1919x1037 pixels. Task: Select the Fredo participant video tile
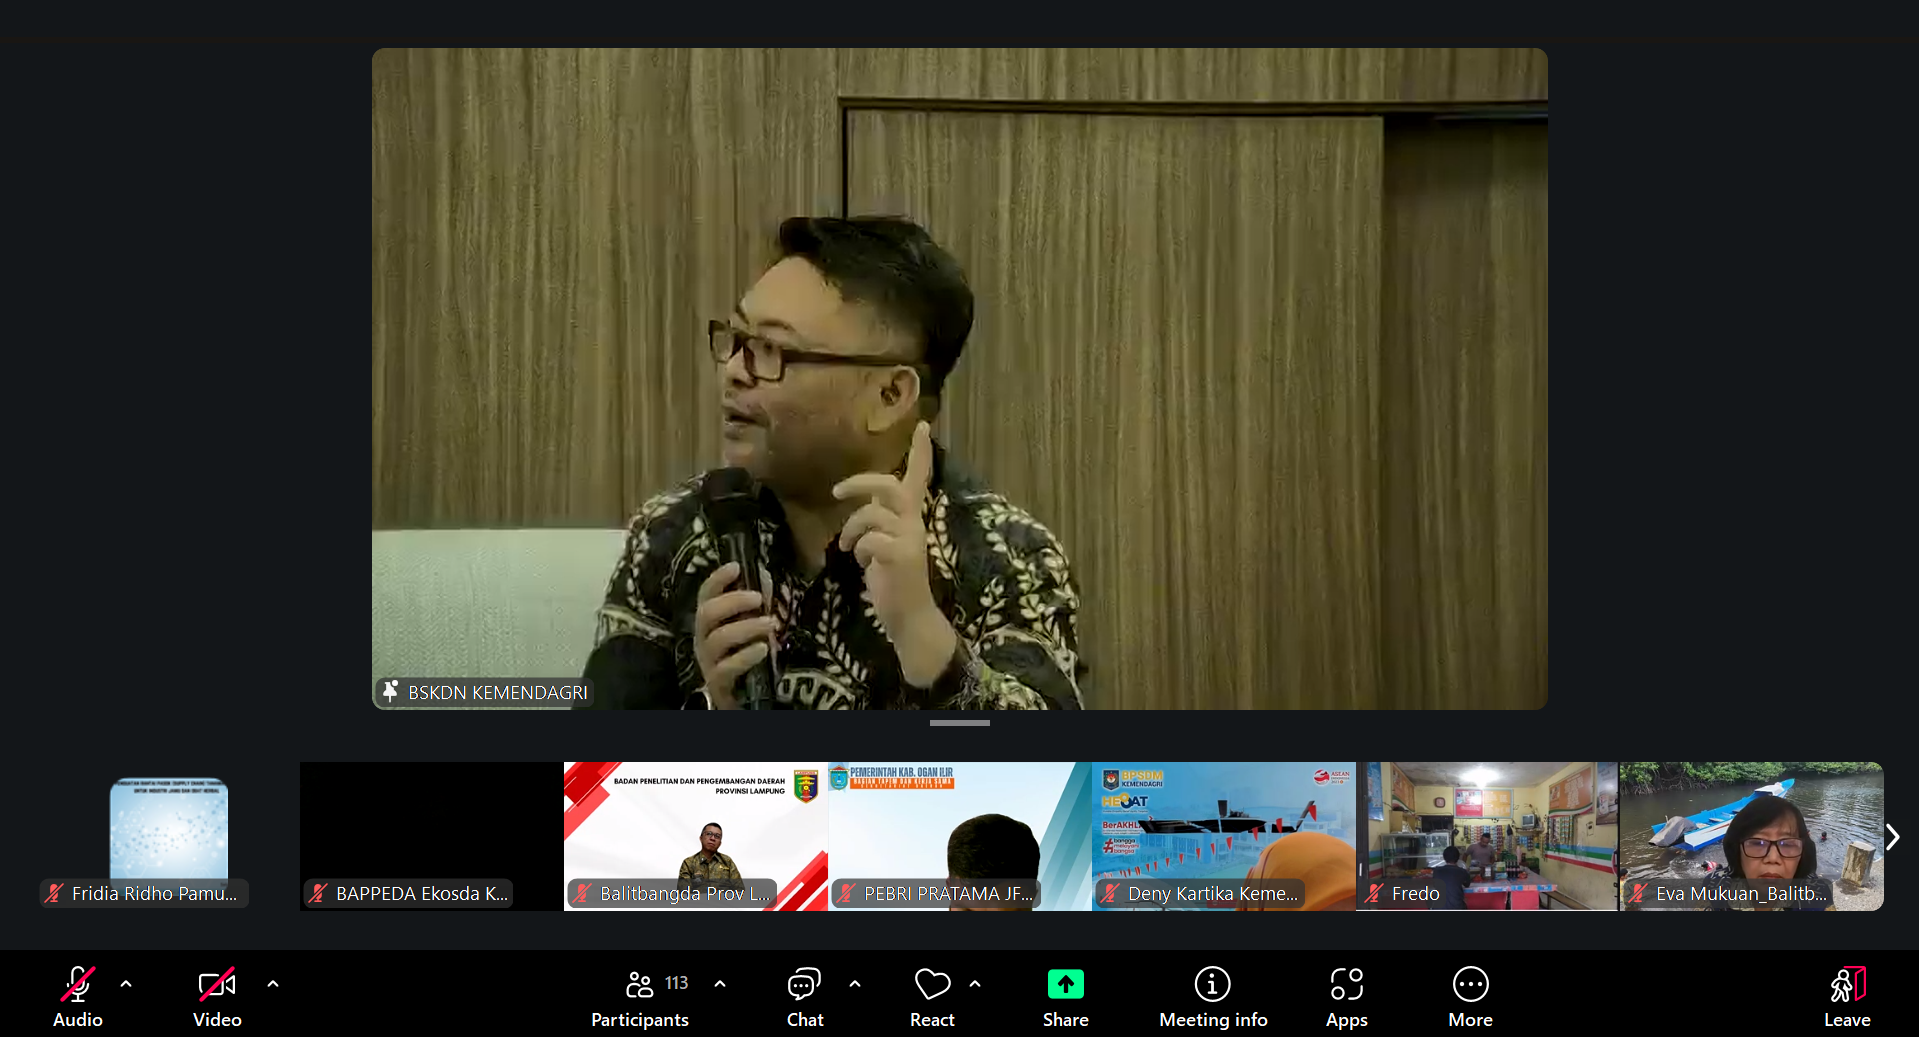[x=1487, y=835]
